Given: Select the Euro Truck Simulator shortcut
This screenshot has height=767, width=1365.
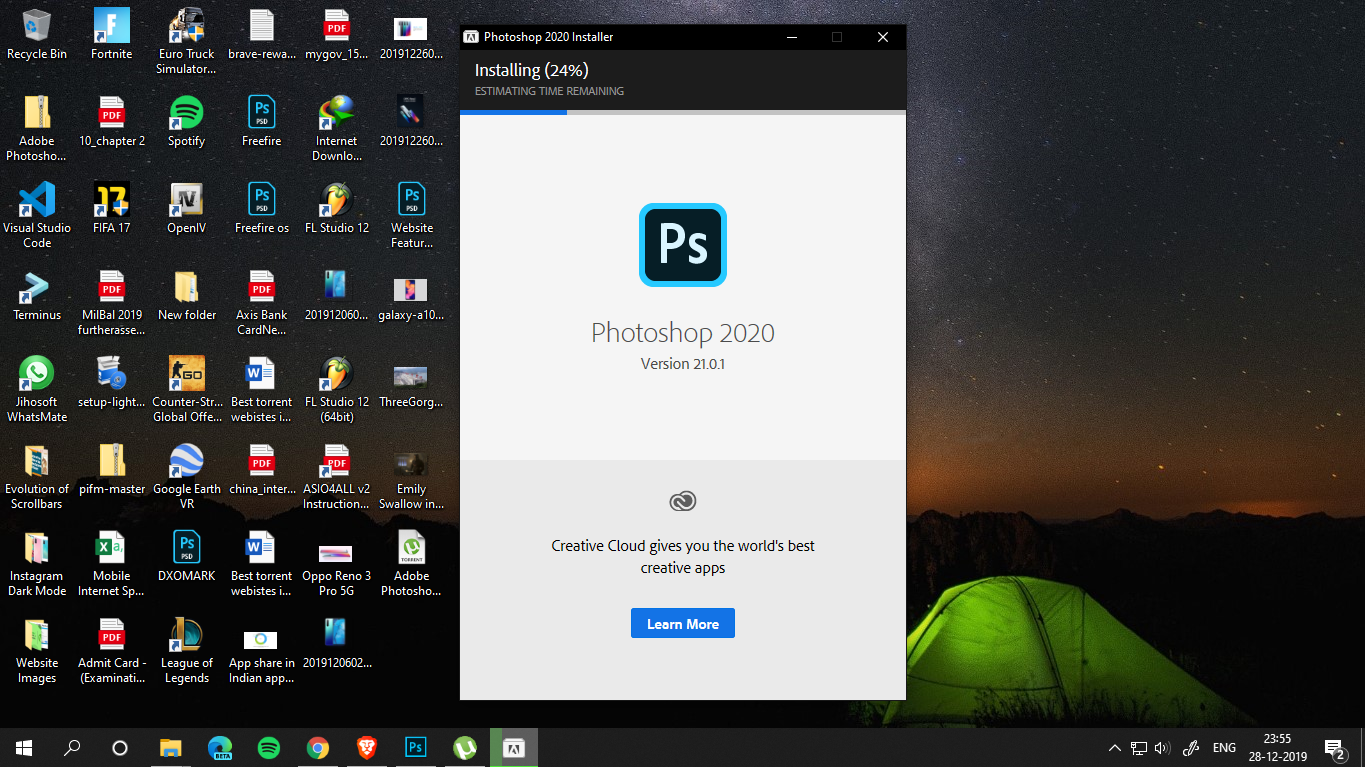Looking at the screenshot, I should point(186,42).
